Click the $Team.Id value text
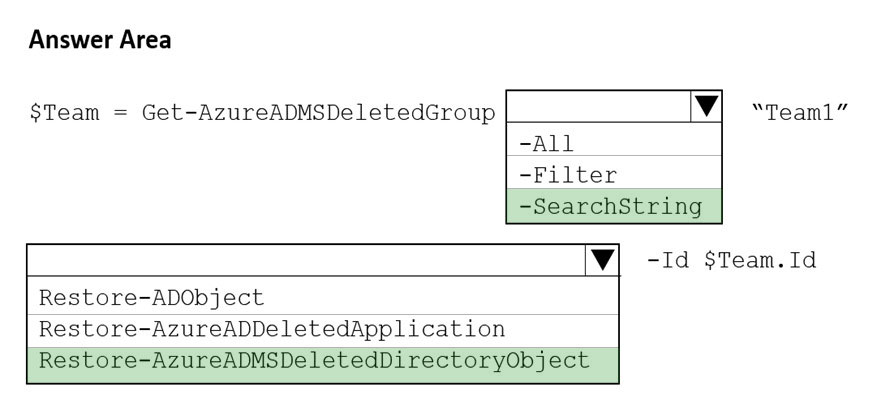The image size is (877, 415). click(x=761, y=260)
